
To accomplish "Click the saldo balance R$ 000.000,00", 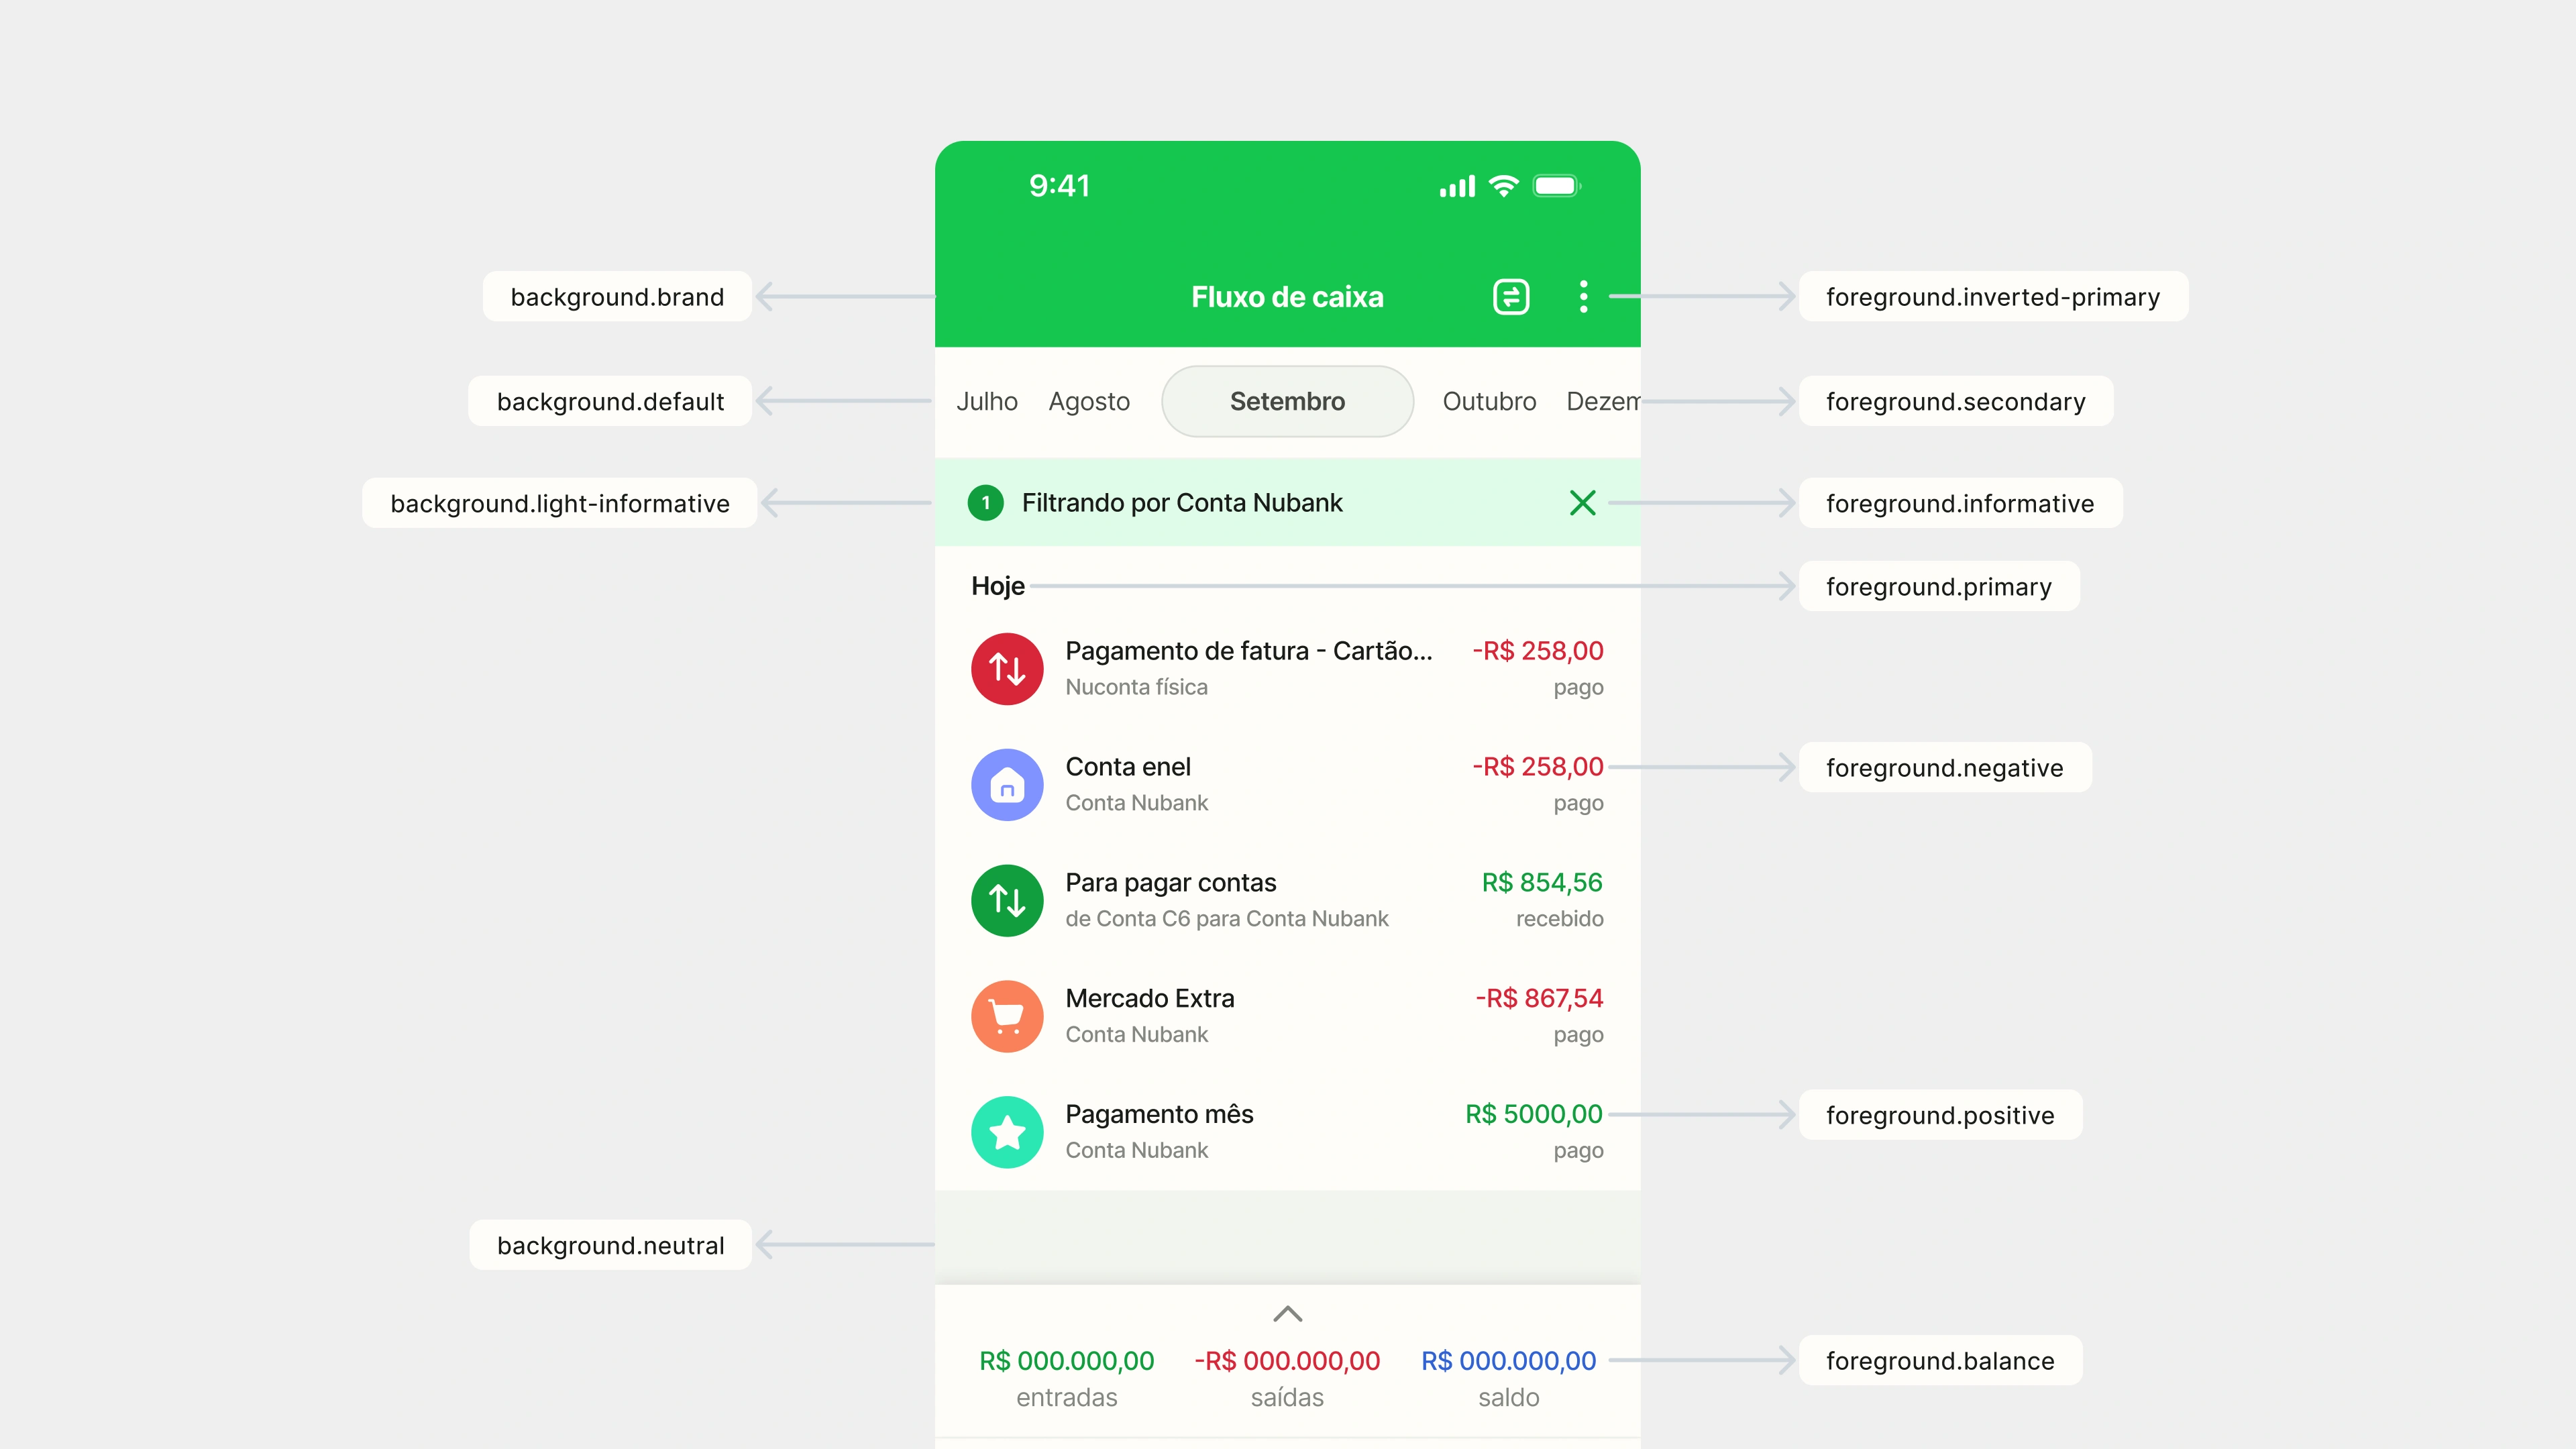I will point(1508,1361).
